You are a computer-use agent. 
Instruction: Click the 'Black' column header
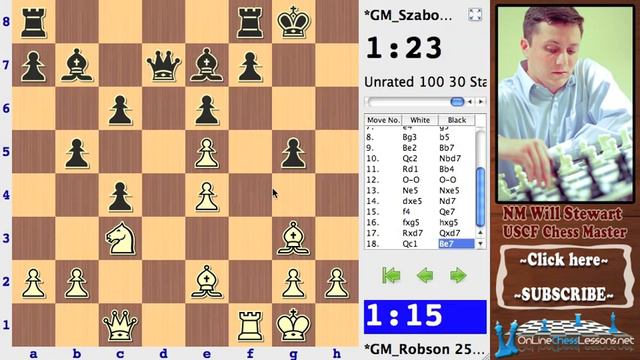click(x=457, y=120)
